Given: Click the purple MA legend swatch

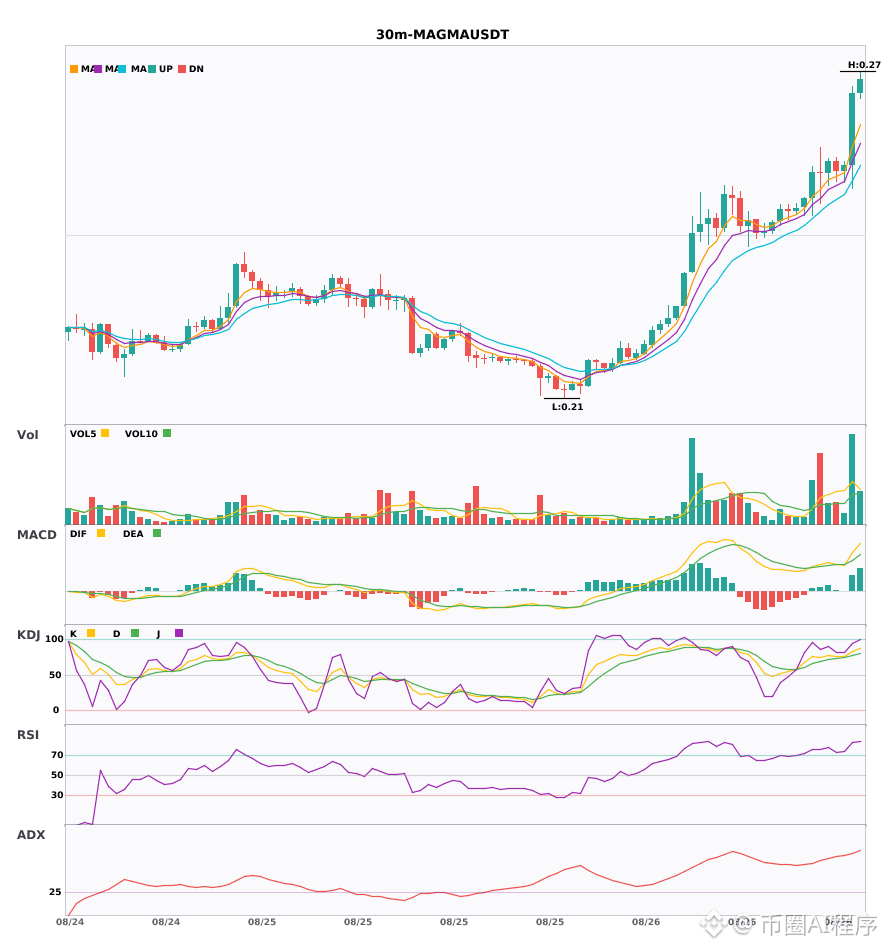Looking at the screenshot, I should [98, 69].
